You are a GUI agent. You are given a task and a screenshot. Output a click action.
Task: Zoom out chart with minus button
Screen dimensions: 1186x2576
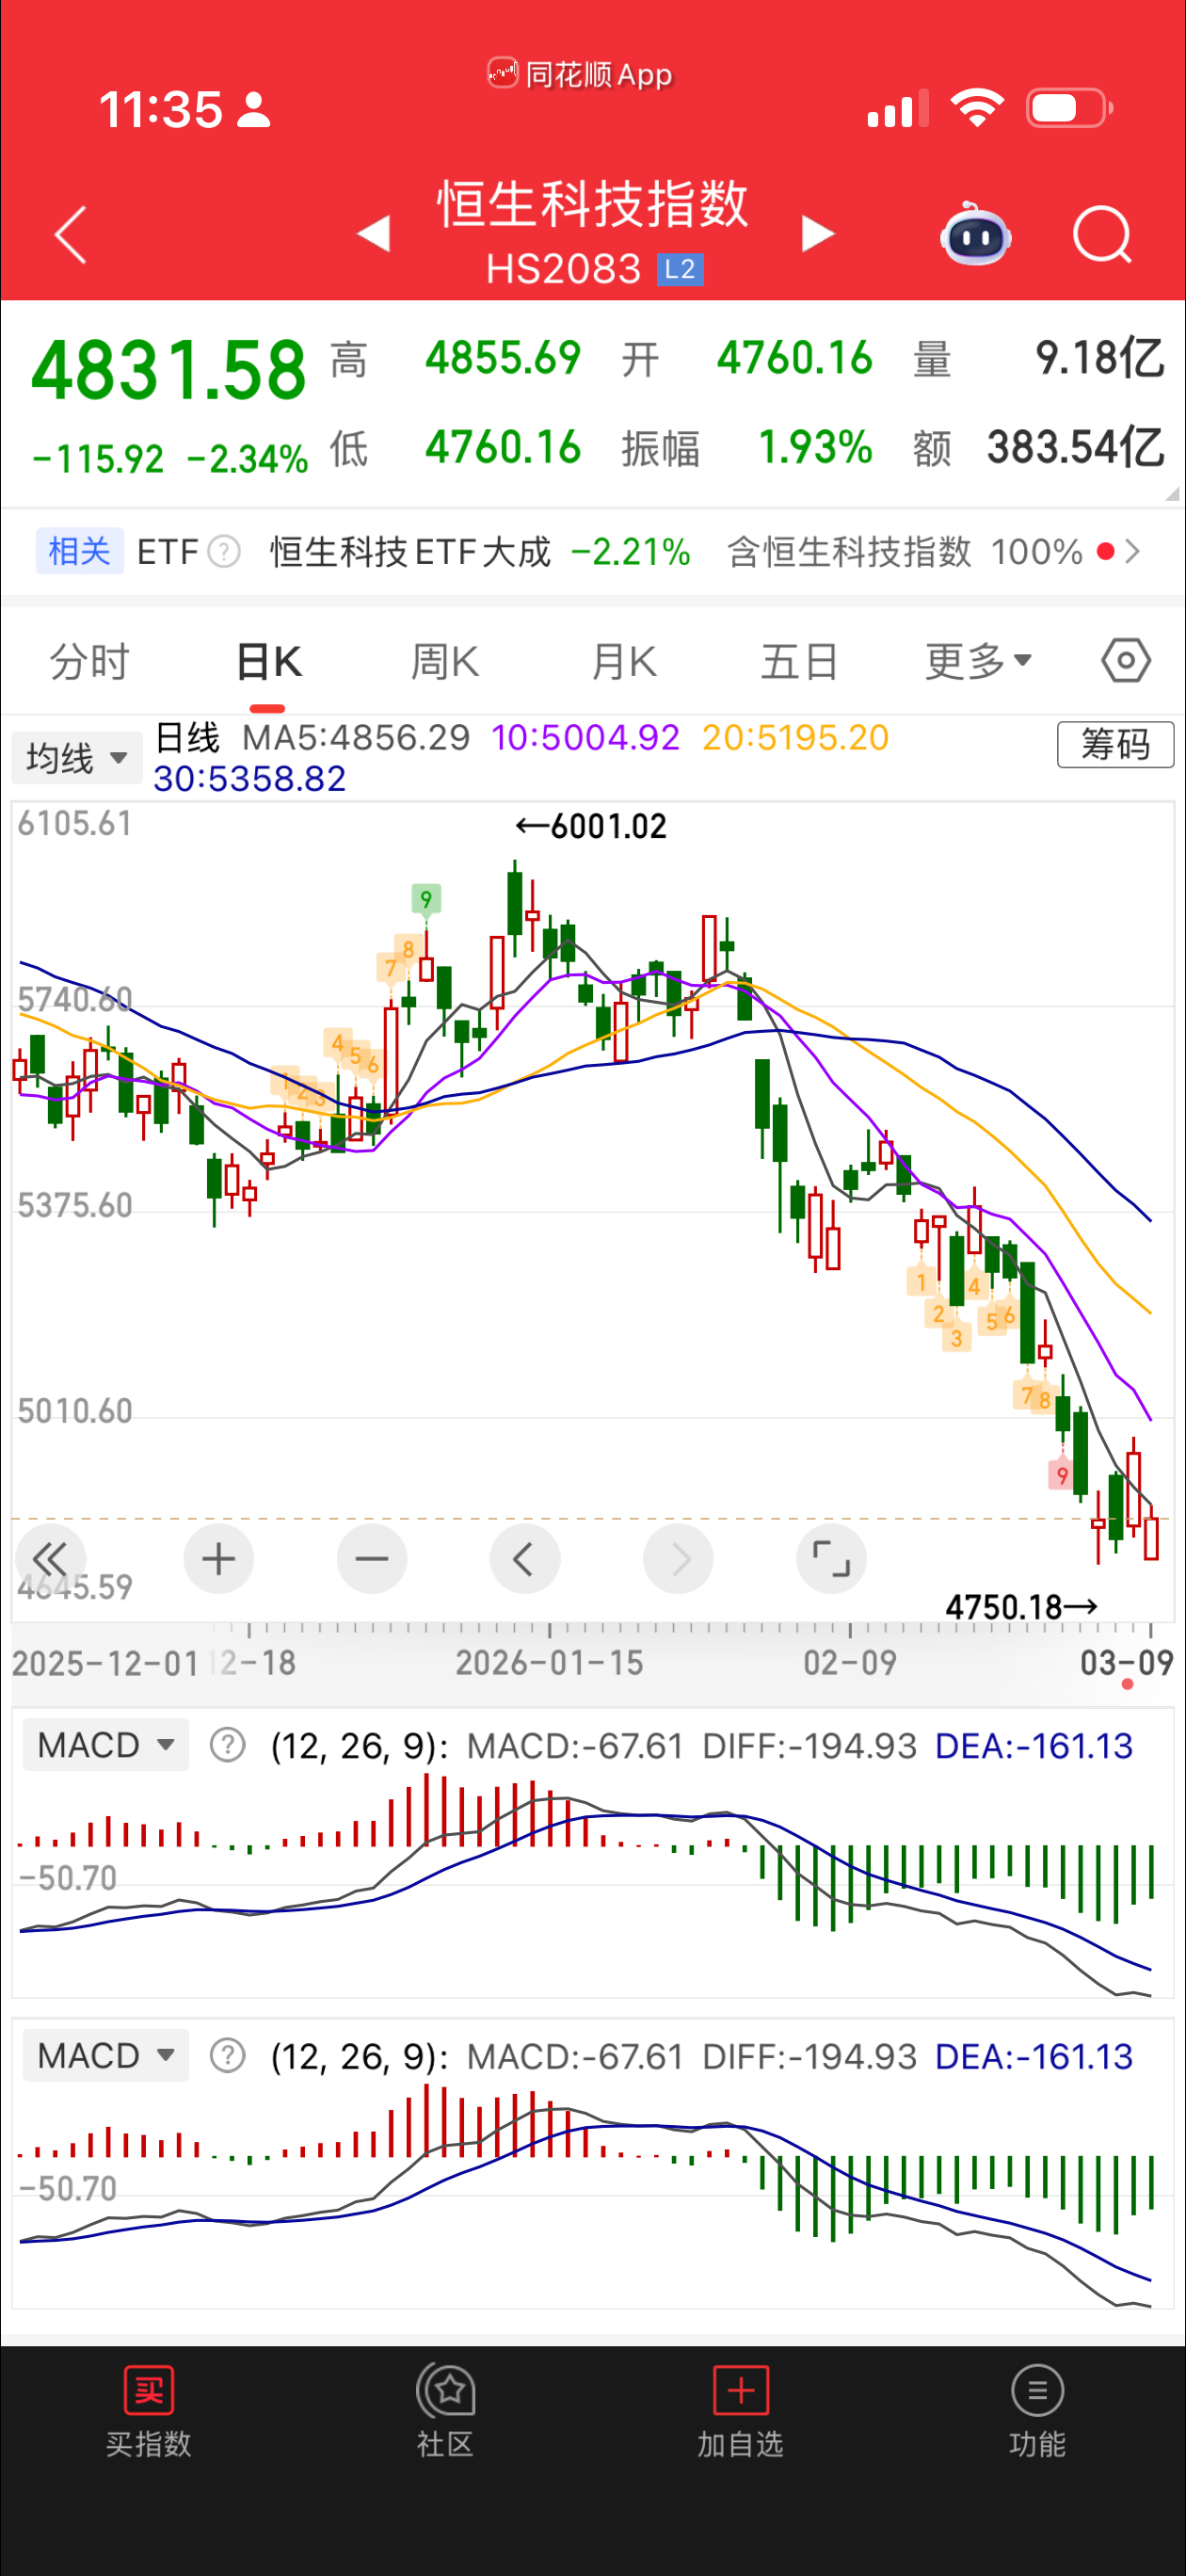pyautogui.click(x=371, y=1558)
